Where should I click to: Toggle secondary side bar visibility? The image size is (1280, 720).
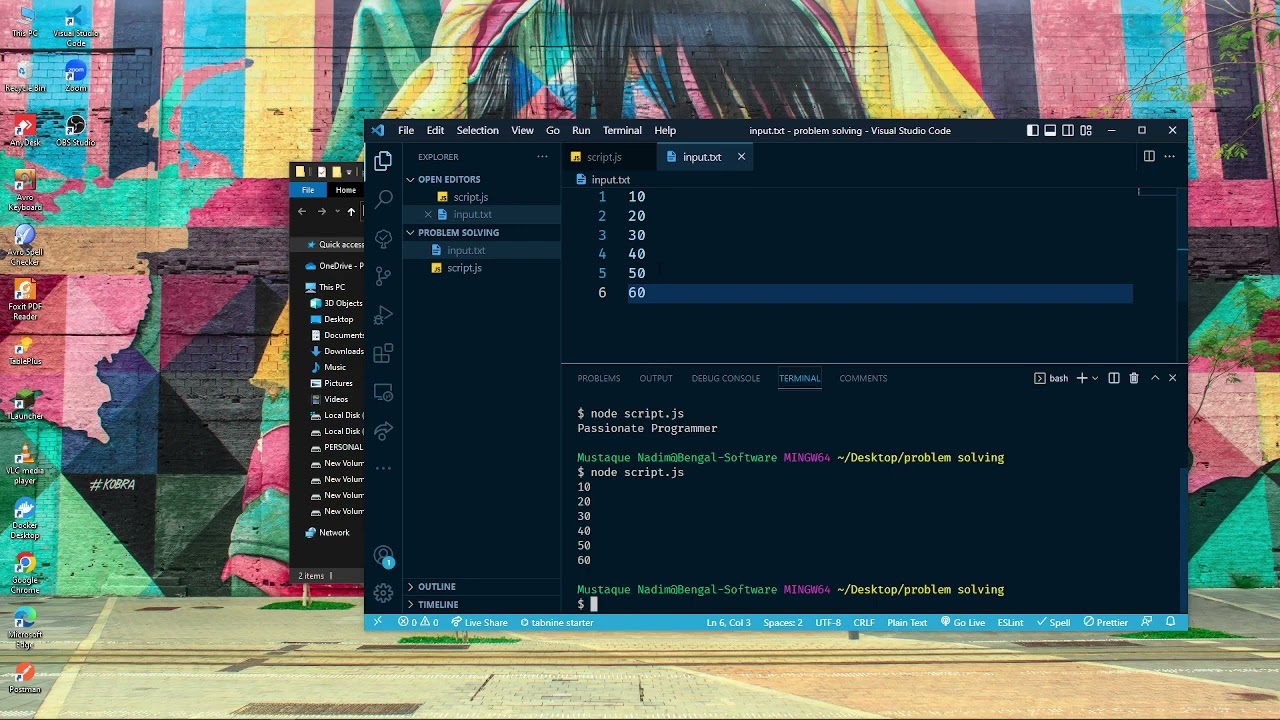pyautogui.click(x=1068, y=130)
